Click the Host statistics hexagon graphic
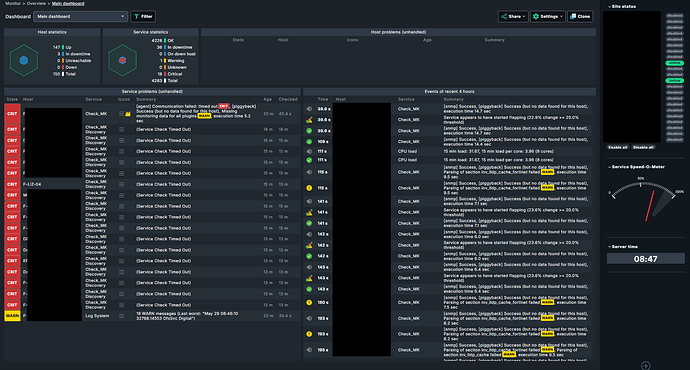Image resolution: width=690 pixels, height=370 pixels. click(24, 60)
